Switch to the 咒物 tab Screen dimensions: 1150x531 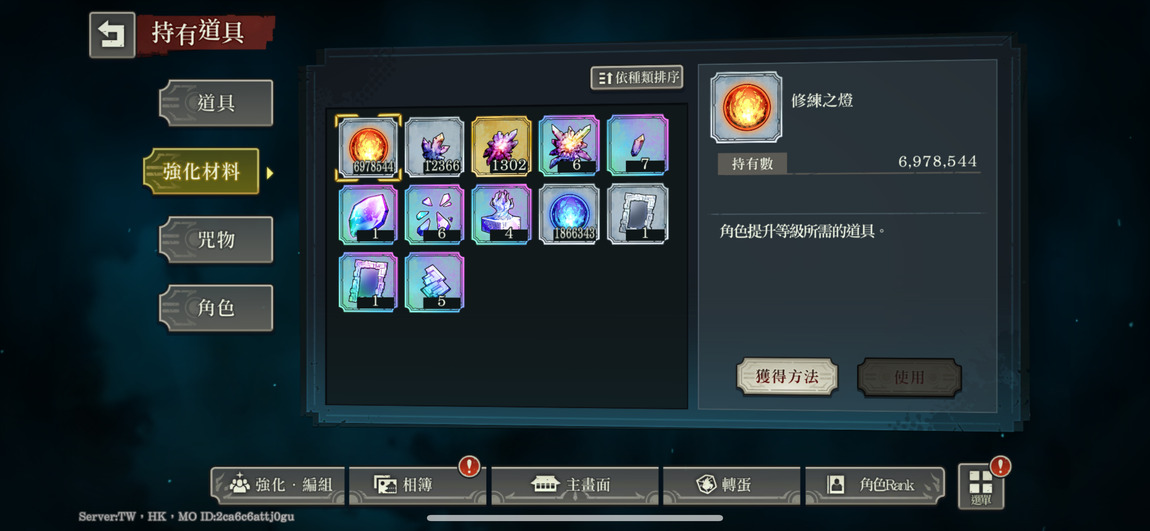click(x=216, y=239)
